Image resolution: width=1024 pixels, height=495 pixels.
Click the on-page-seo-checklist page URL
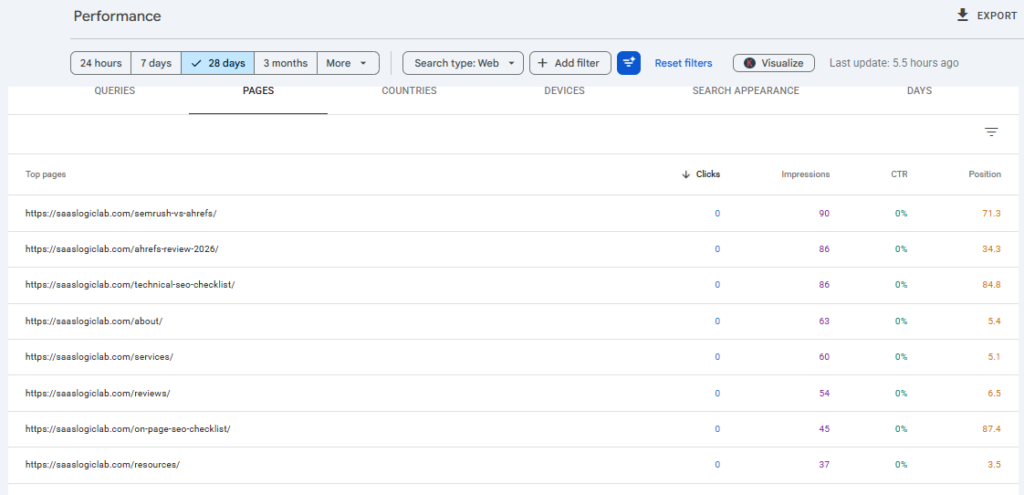point(128,429)
